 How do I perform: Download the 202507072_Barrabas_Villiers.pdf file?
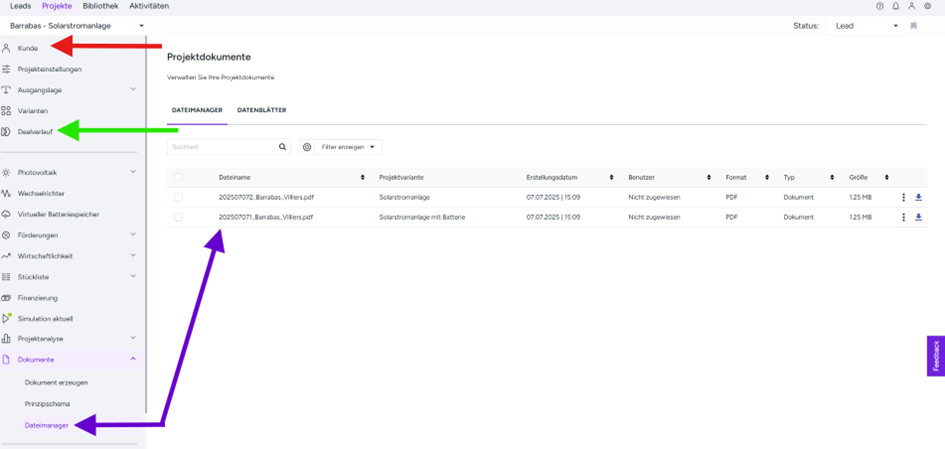(918, 197)
